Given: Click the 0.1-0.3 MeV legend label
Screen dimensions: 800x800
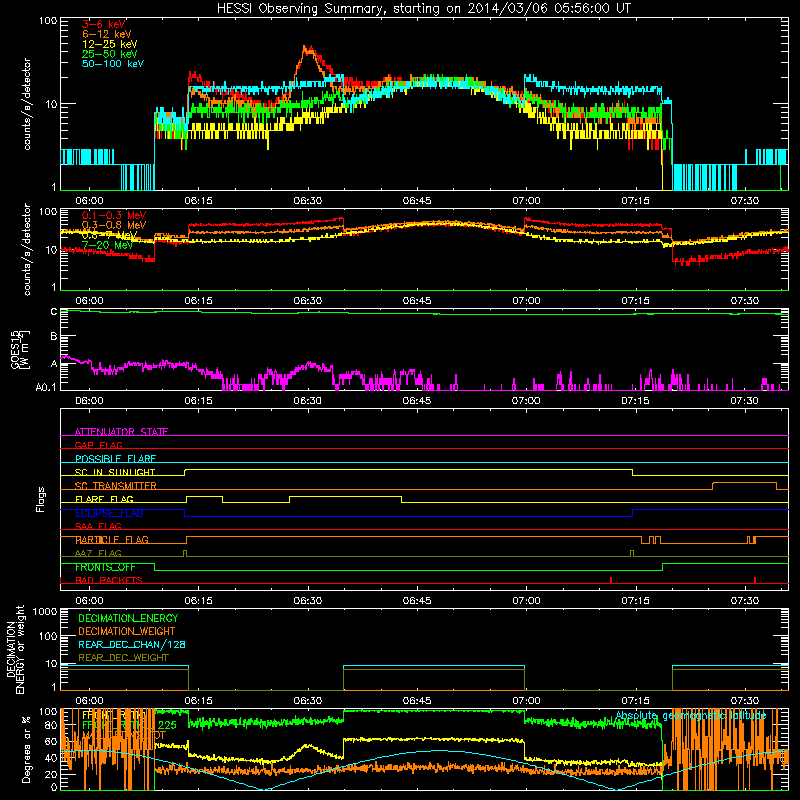Looking at the screenshot, I should coord(114,215).
